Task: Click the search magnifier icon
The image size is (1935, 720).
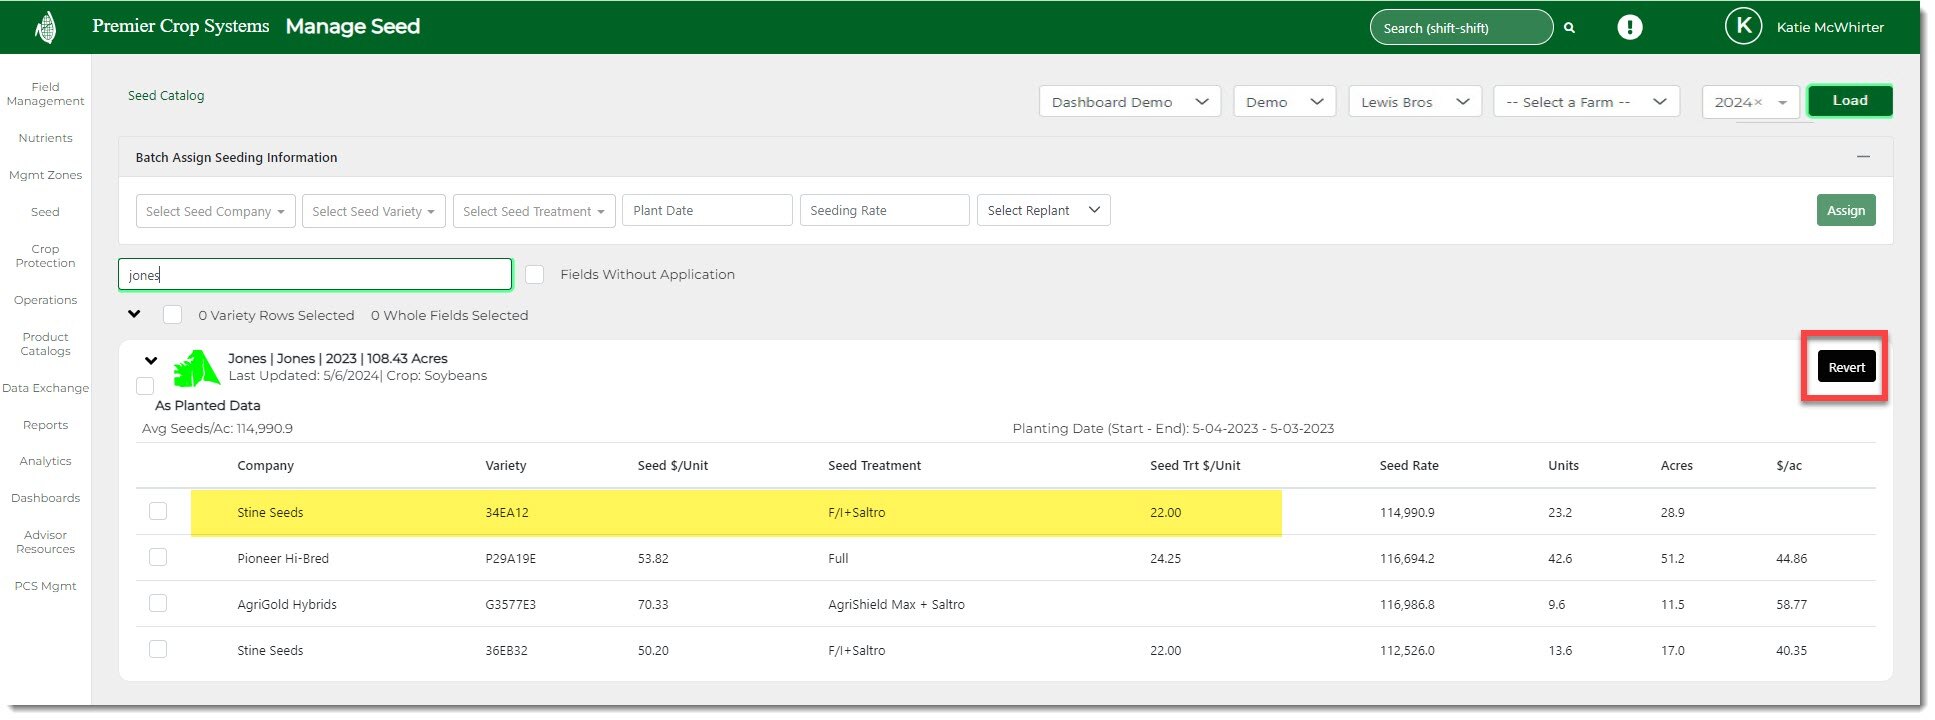Action: 1570,28
